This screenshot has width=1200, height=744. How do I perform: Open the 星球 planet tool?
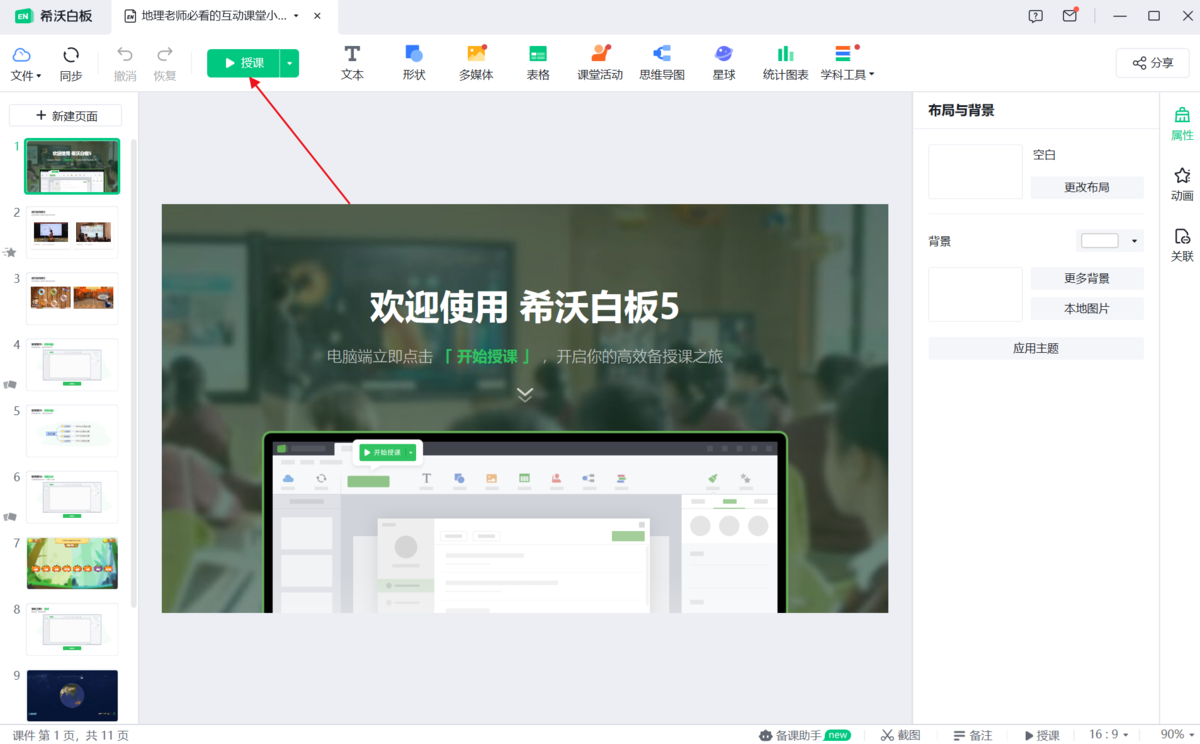[x=724, y=63]
